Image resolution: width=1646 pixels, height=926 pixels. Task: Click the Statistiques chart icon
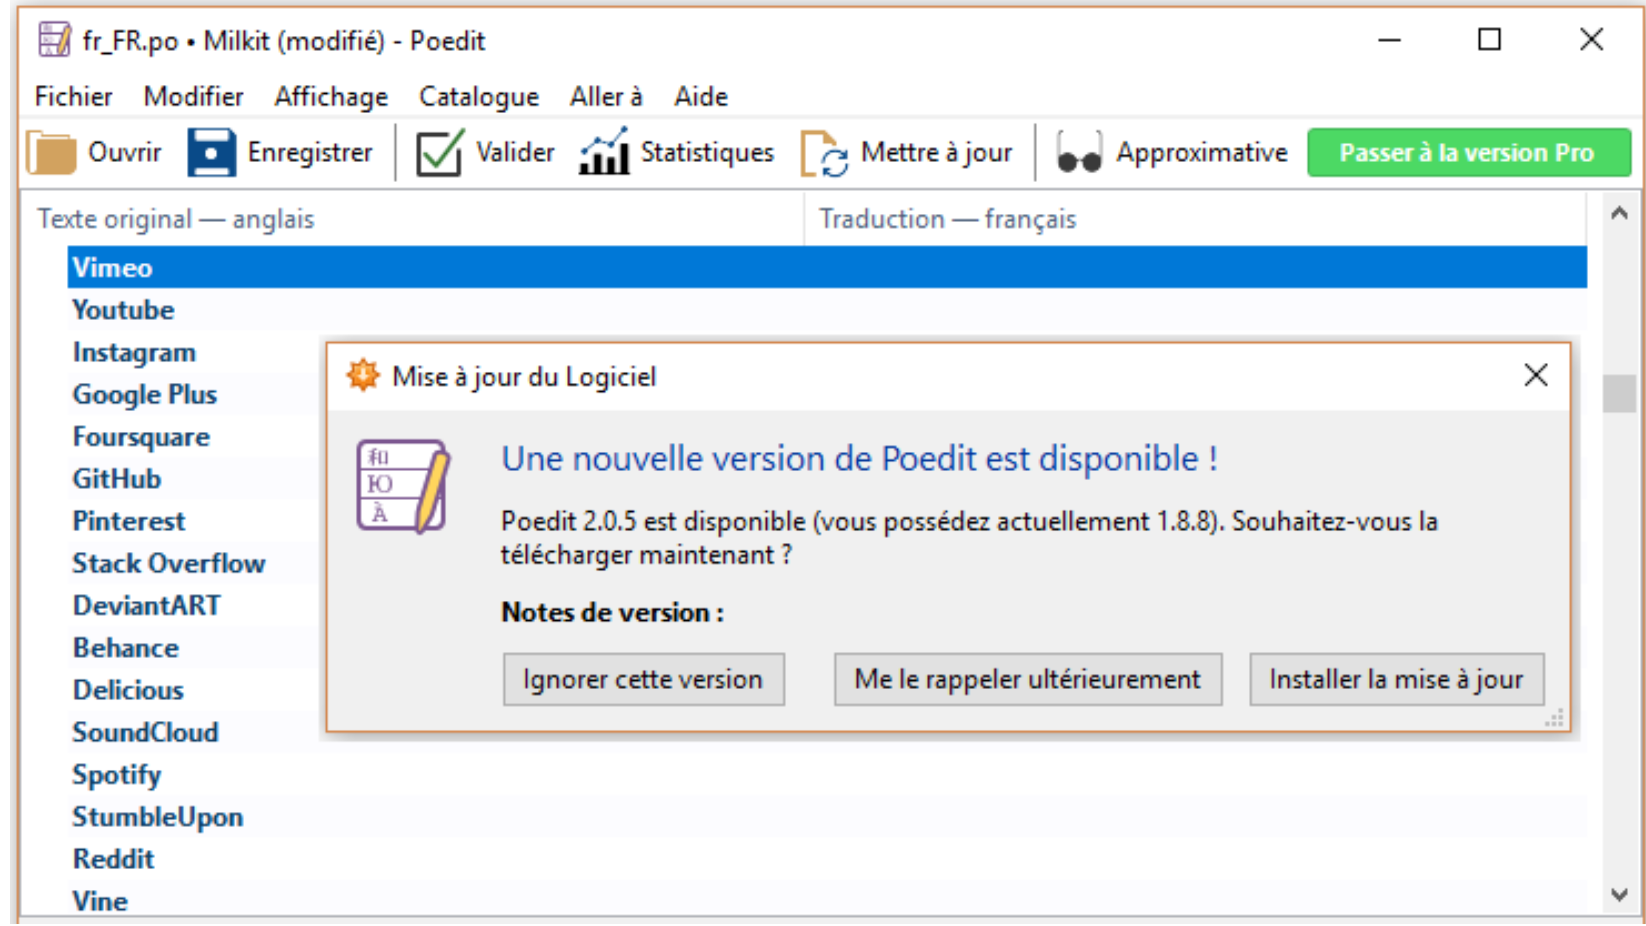point(604,152)
